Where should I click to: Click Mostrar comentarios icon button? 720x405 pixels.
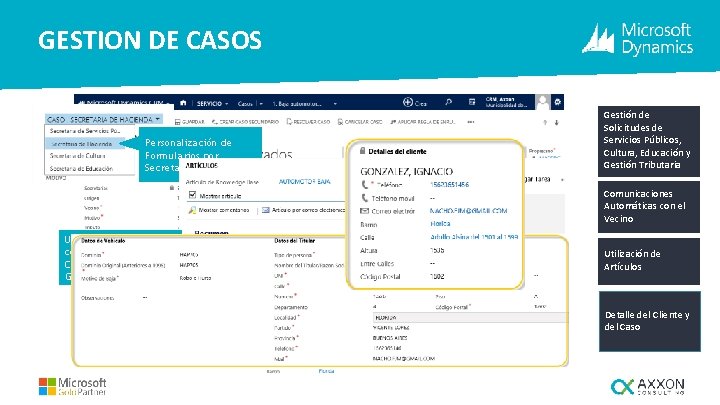(219, 210)
